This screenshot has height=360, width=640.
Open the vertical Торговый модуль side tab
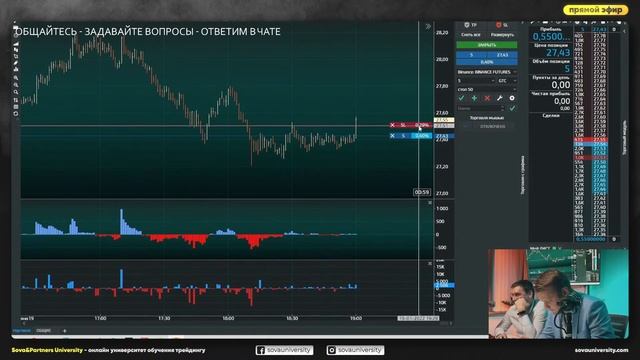click(x=624, y=137)
